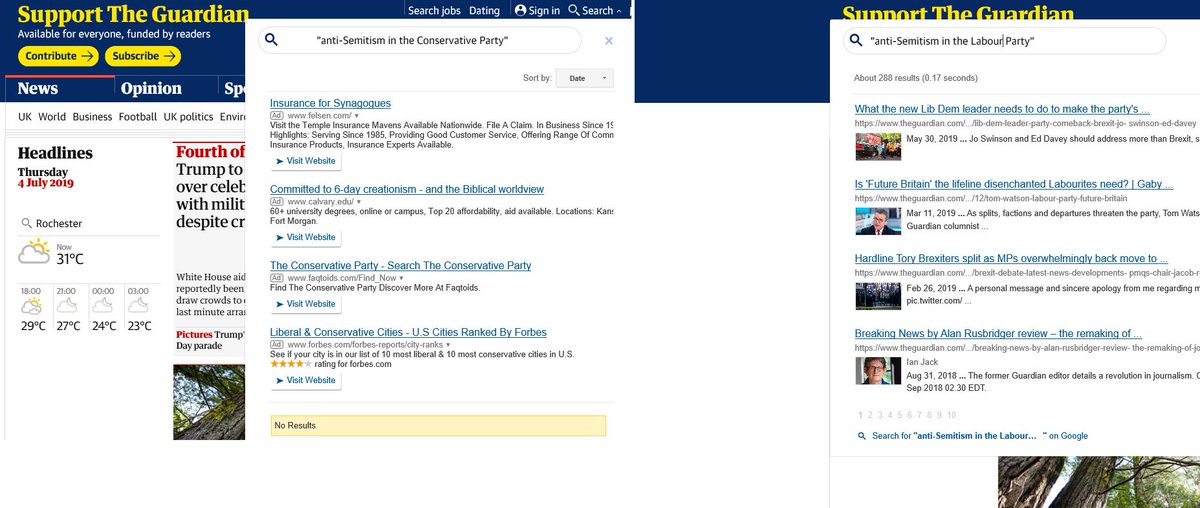Click the yellow Contribute button
The image size is (1200, 508).
[x=60, y=56]
